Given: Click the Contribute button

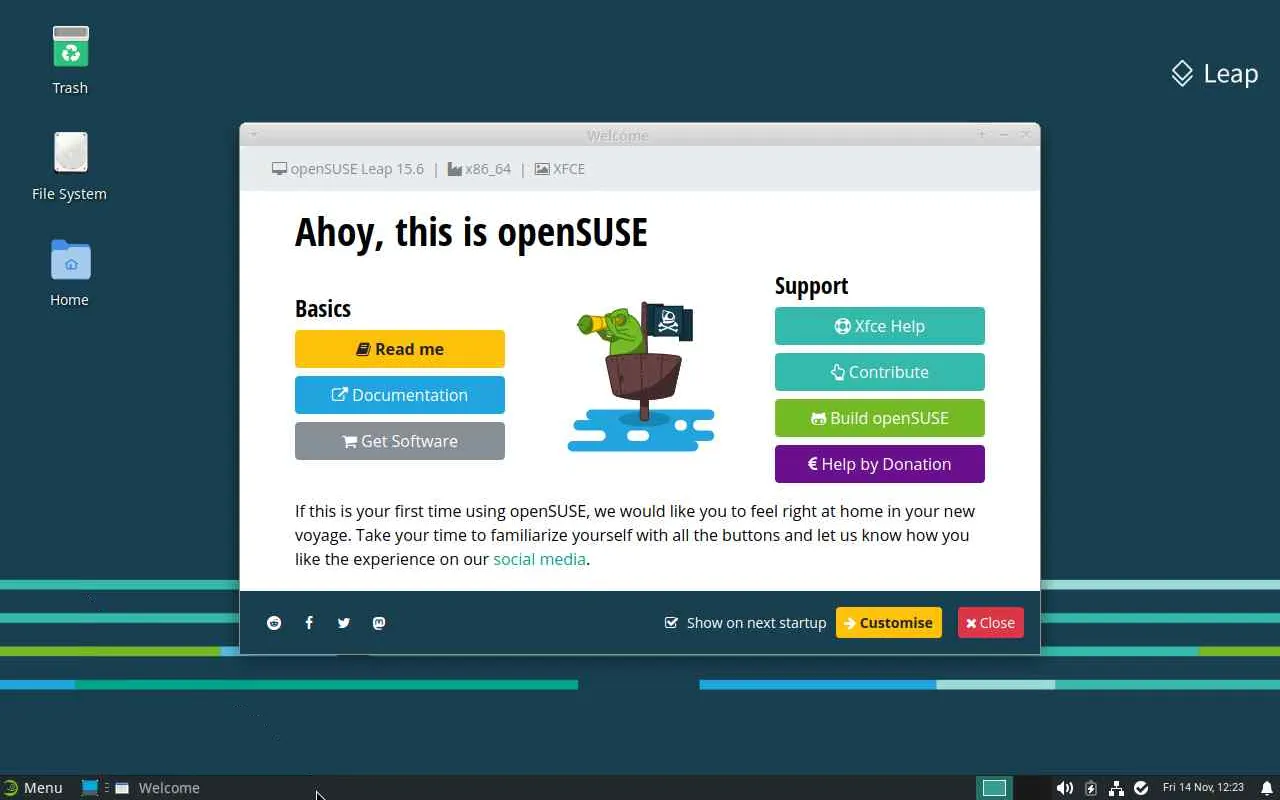Looking at the screenshot, I should tap(880, 372).
